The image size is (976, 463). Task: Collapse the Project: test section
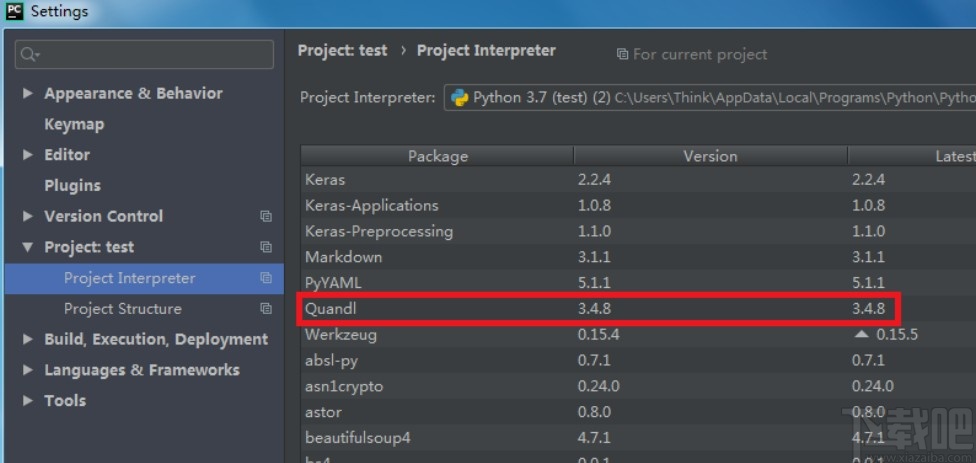pos(28,248)
